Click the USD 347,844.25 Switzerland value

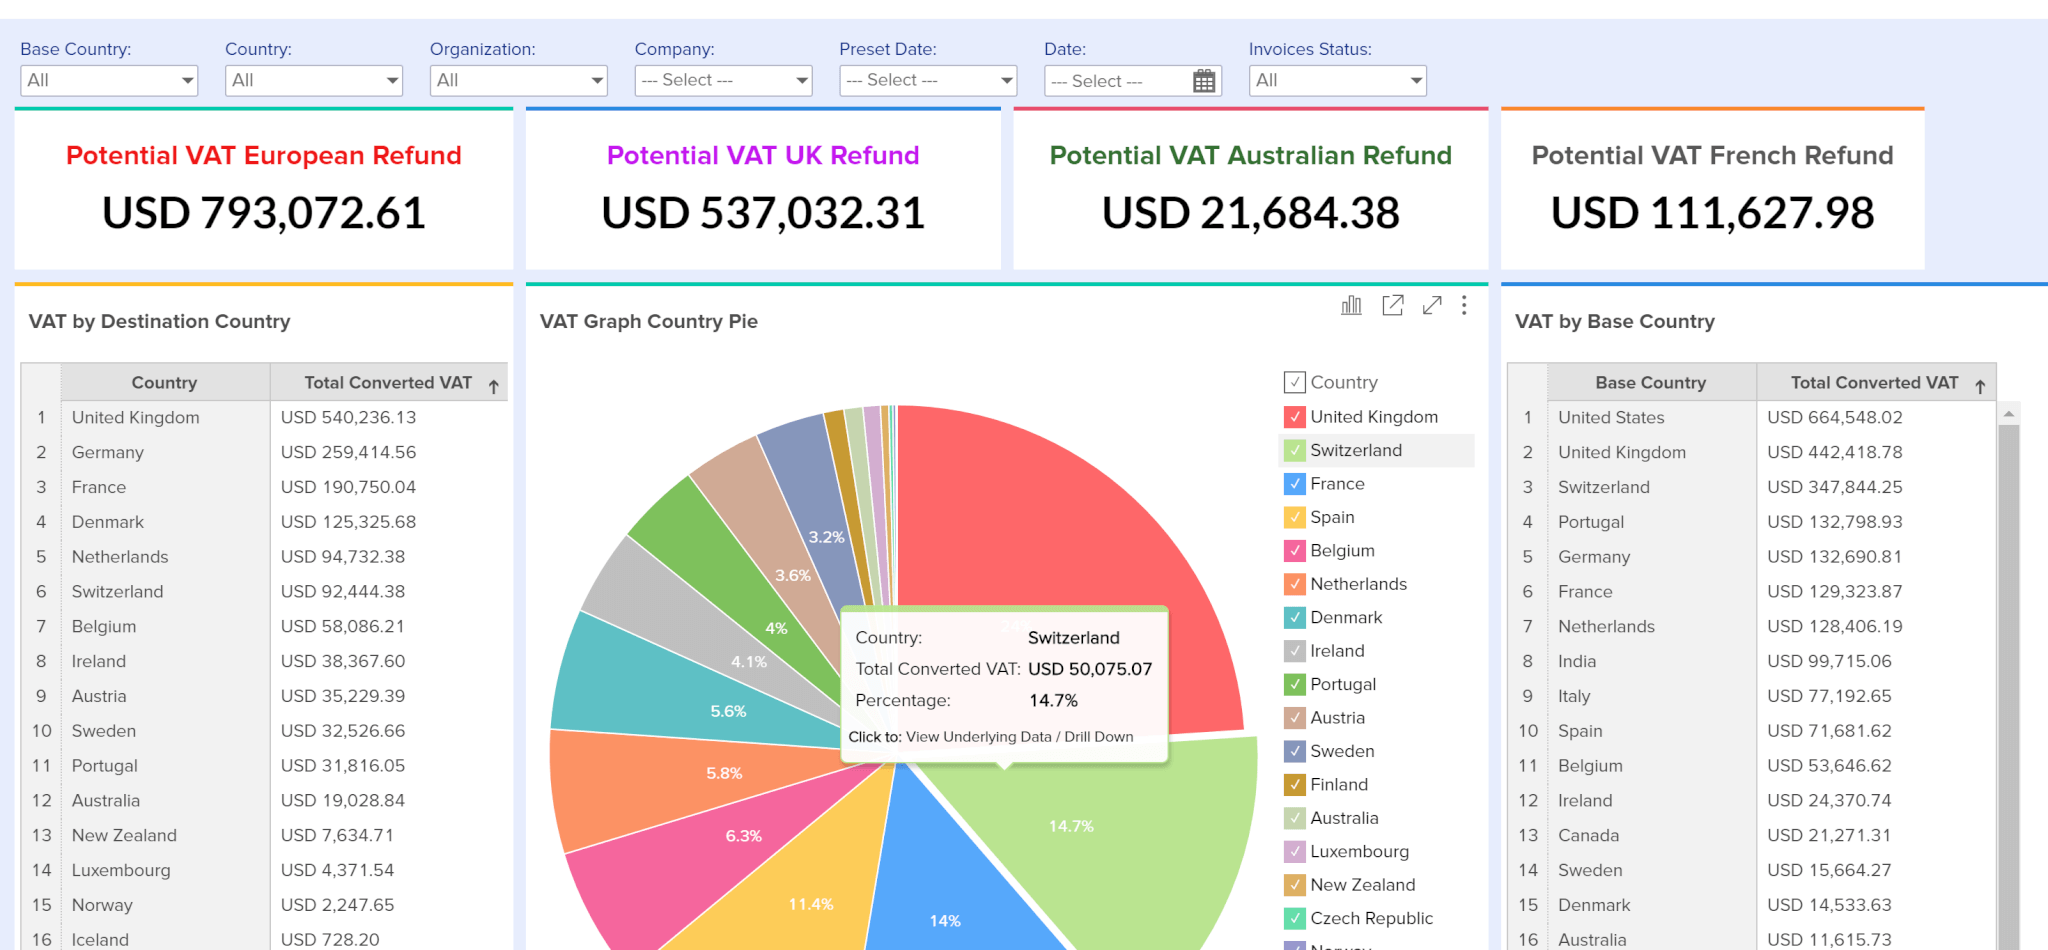(1835, 487)
